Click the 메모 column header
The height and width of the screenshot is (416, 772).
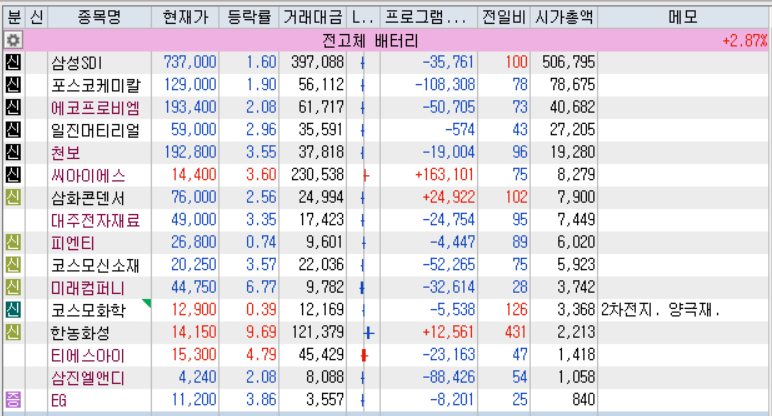[684, 18]
